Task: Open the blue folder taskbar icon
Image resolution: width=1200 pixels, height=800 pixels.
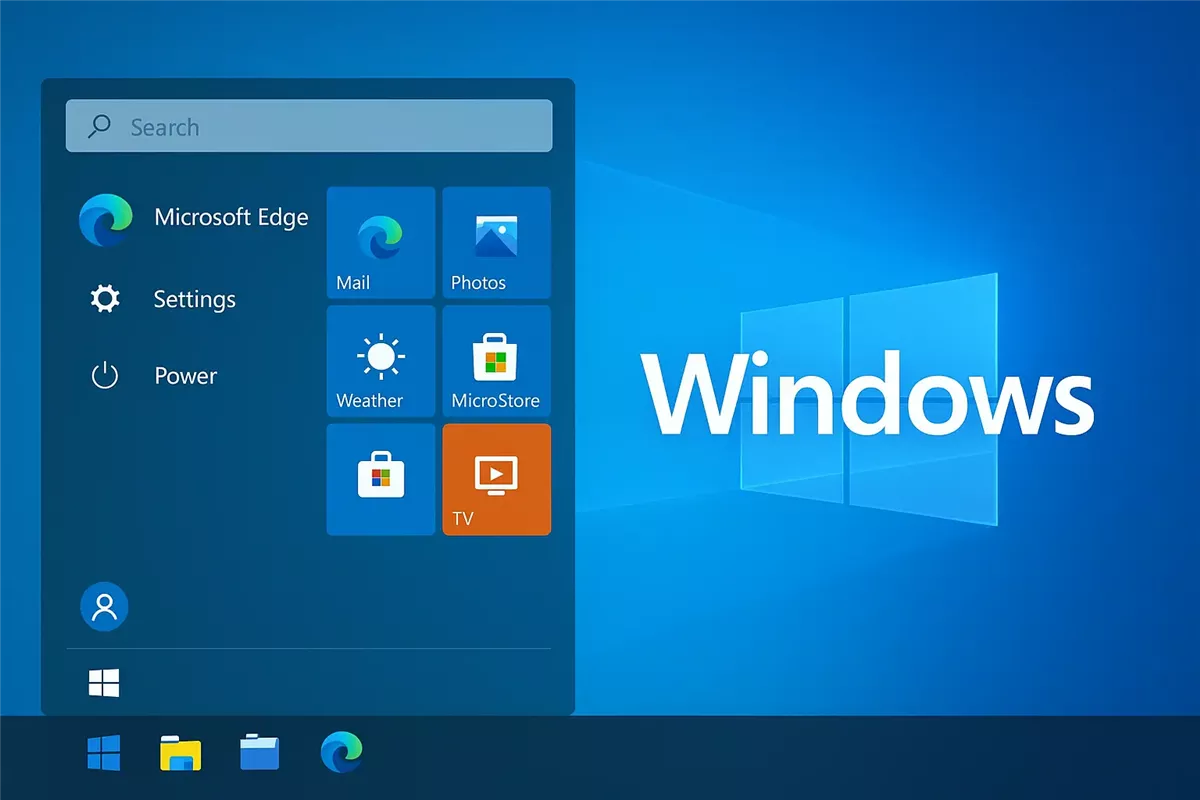Action: coord(260,751)
